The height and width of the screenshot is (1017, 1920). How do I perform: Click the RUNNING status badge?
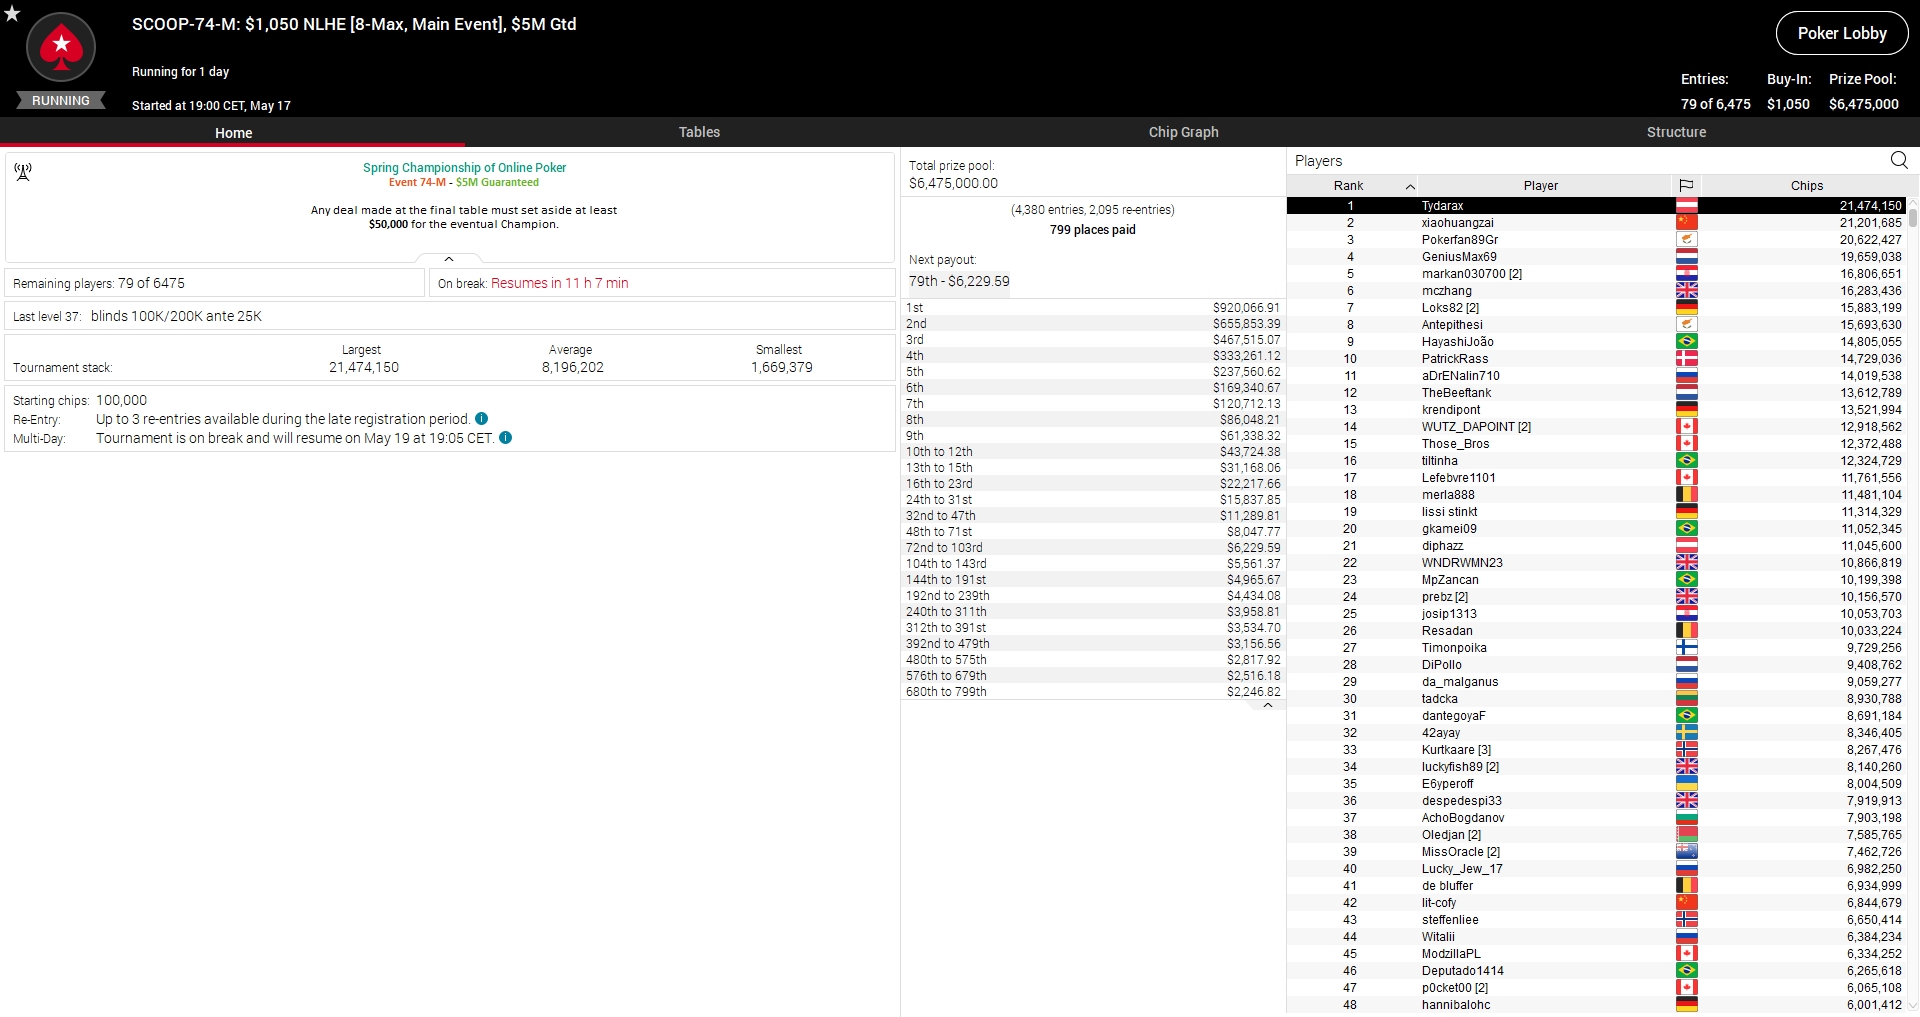pyautogui.click(x=61, y=101)
